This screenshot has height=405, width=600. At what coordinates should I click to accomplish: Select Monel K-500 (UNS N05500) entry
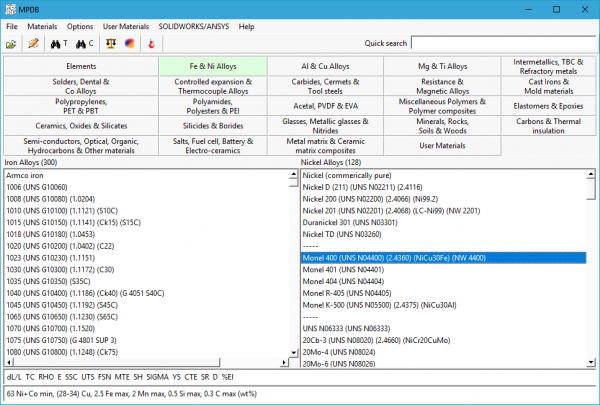pos(443,305)
